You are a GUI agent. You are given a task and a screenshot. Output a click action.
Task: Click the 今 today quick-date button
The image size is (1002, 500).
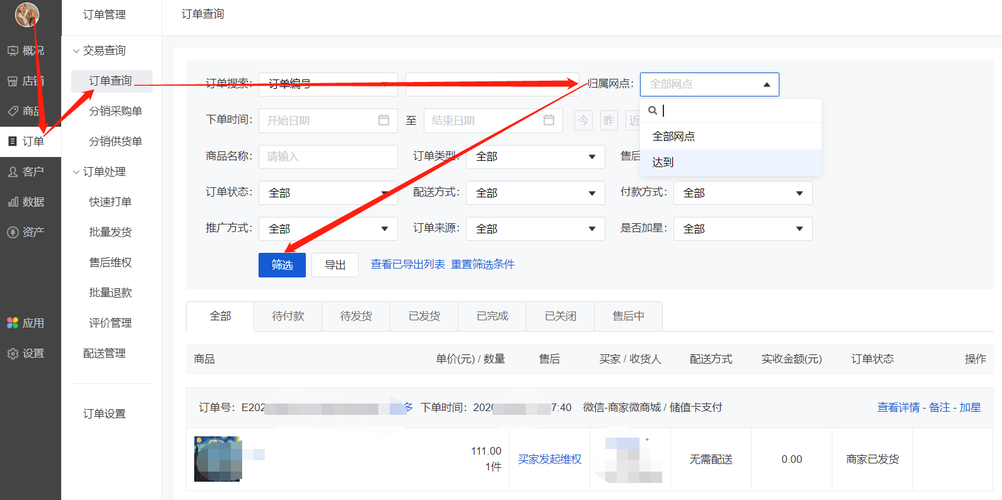(583, 120)
